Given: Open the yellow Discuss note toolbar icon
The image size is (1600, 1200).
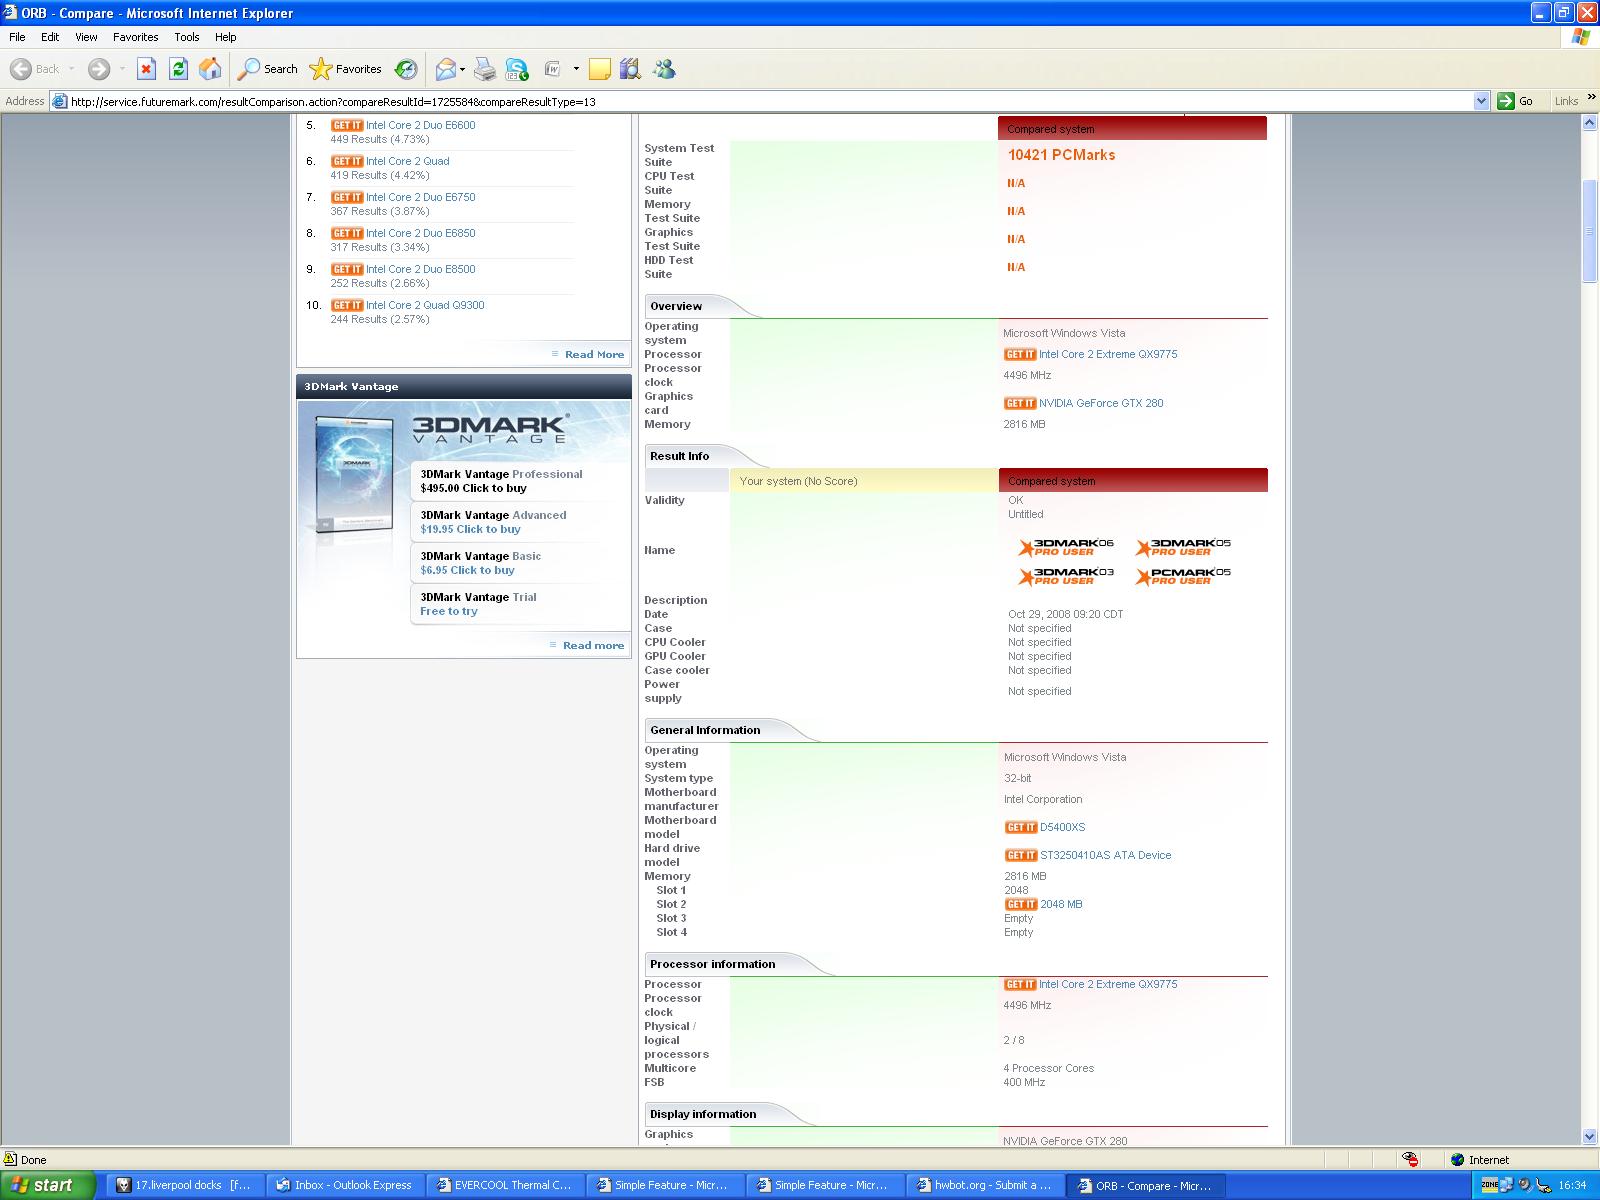Looking at the screenshot, I should coord(599,69).
